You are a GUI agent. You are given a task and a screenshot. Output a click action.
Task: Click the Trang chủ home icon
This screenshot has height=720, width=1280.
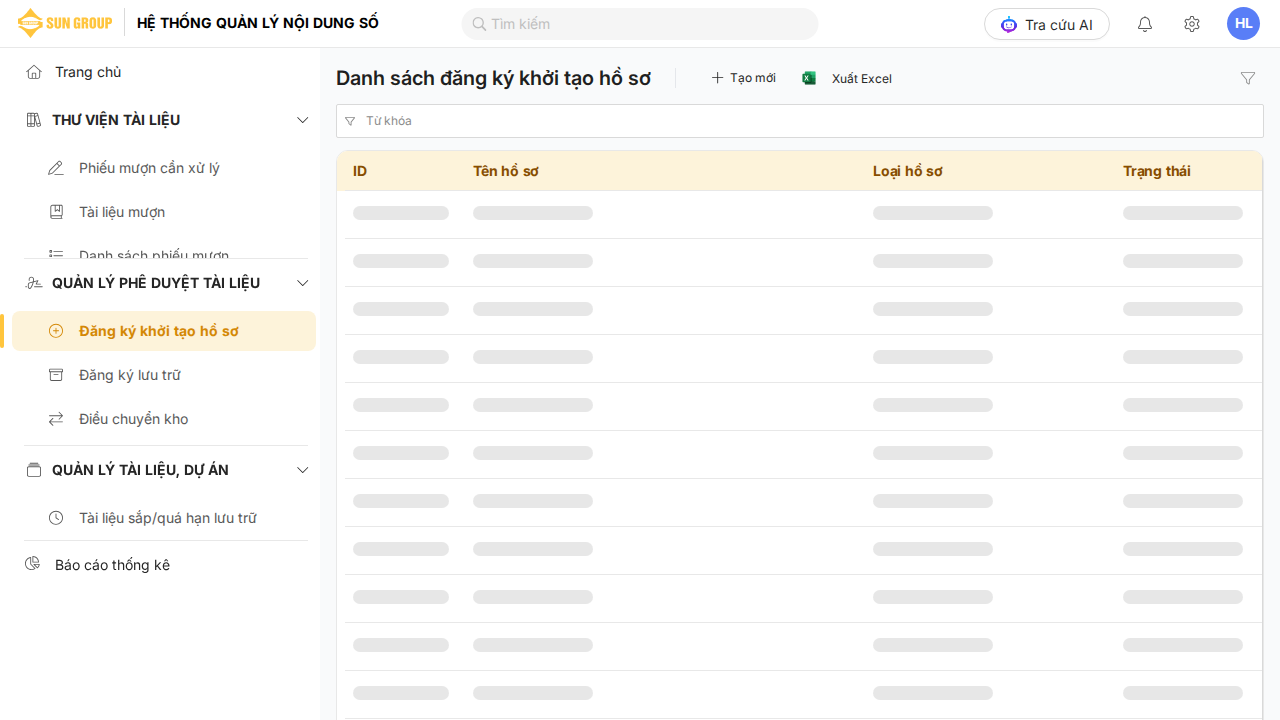tap(34, 72)
